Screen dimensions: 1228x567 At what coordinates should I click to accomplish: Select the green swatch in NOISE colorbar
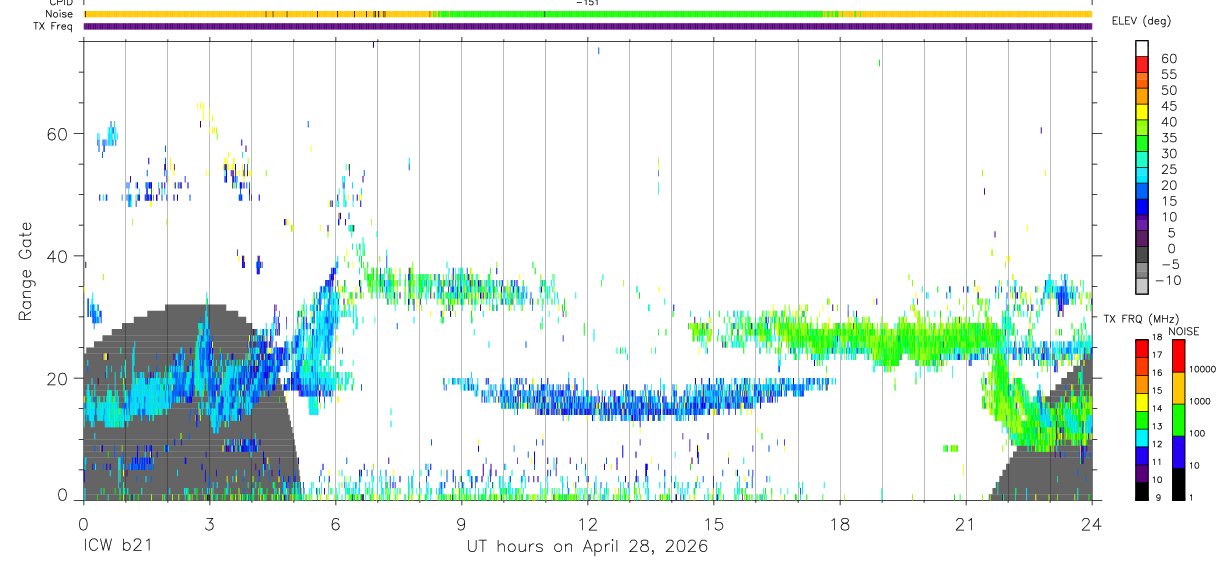point(1180,419)
